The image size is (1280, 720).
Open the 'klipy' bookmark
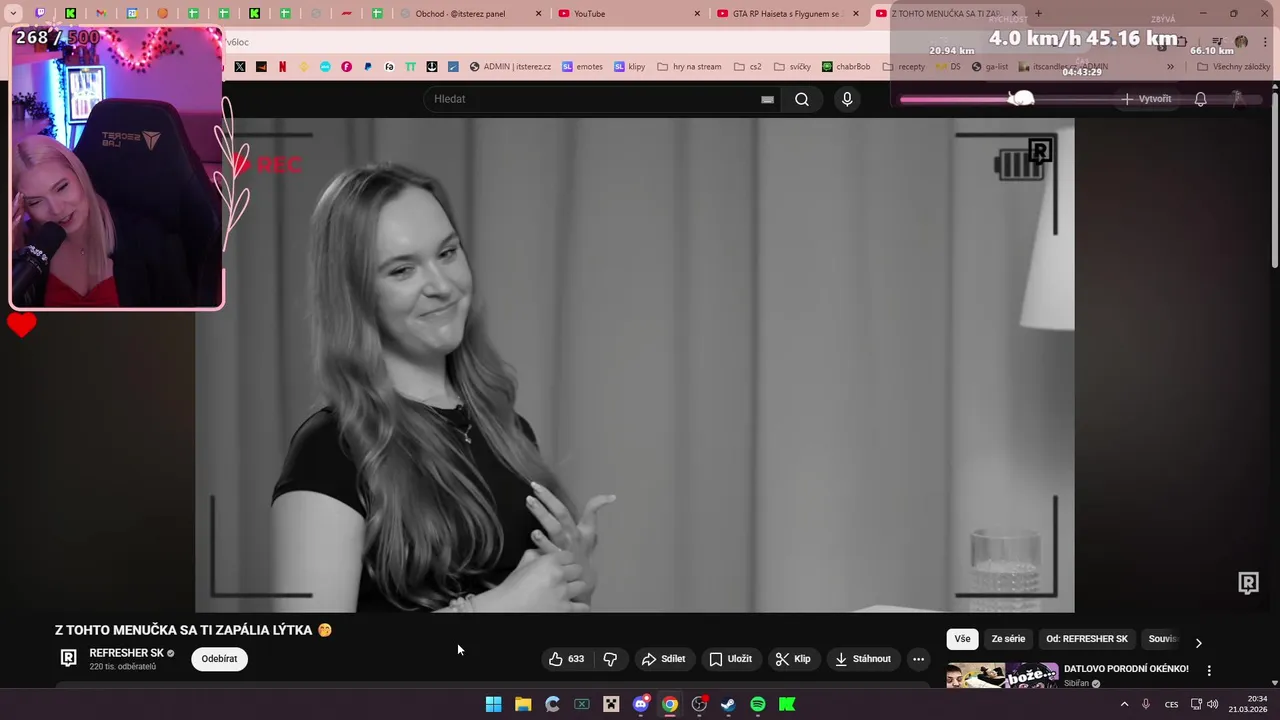(630, 67)
